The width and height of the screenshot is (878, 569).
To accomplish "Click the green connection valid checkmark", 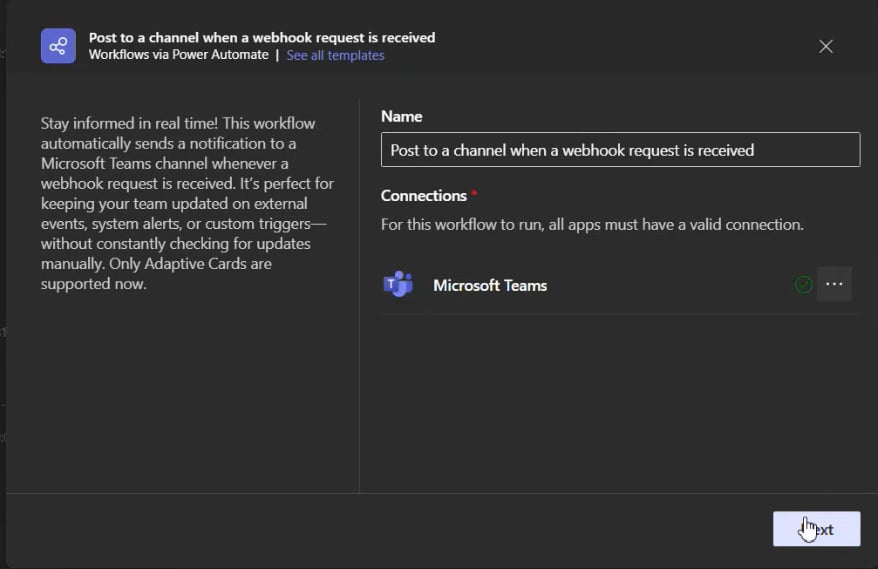I will click(804, 284).
